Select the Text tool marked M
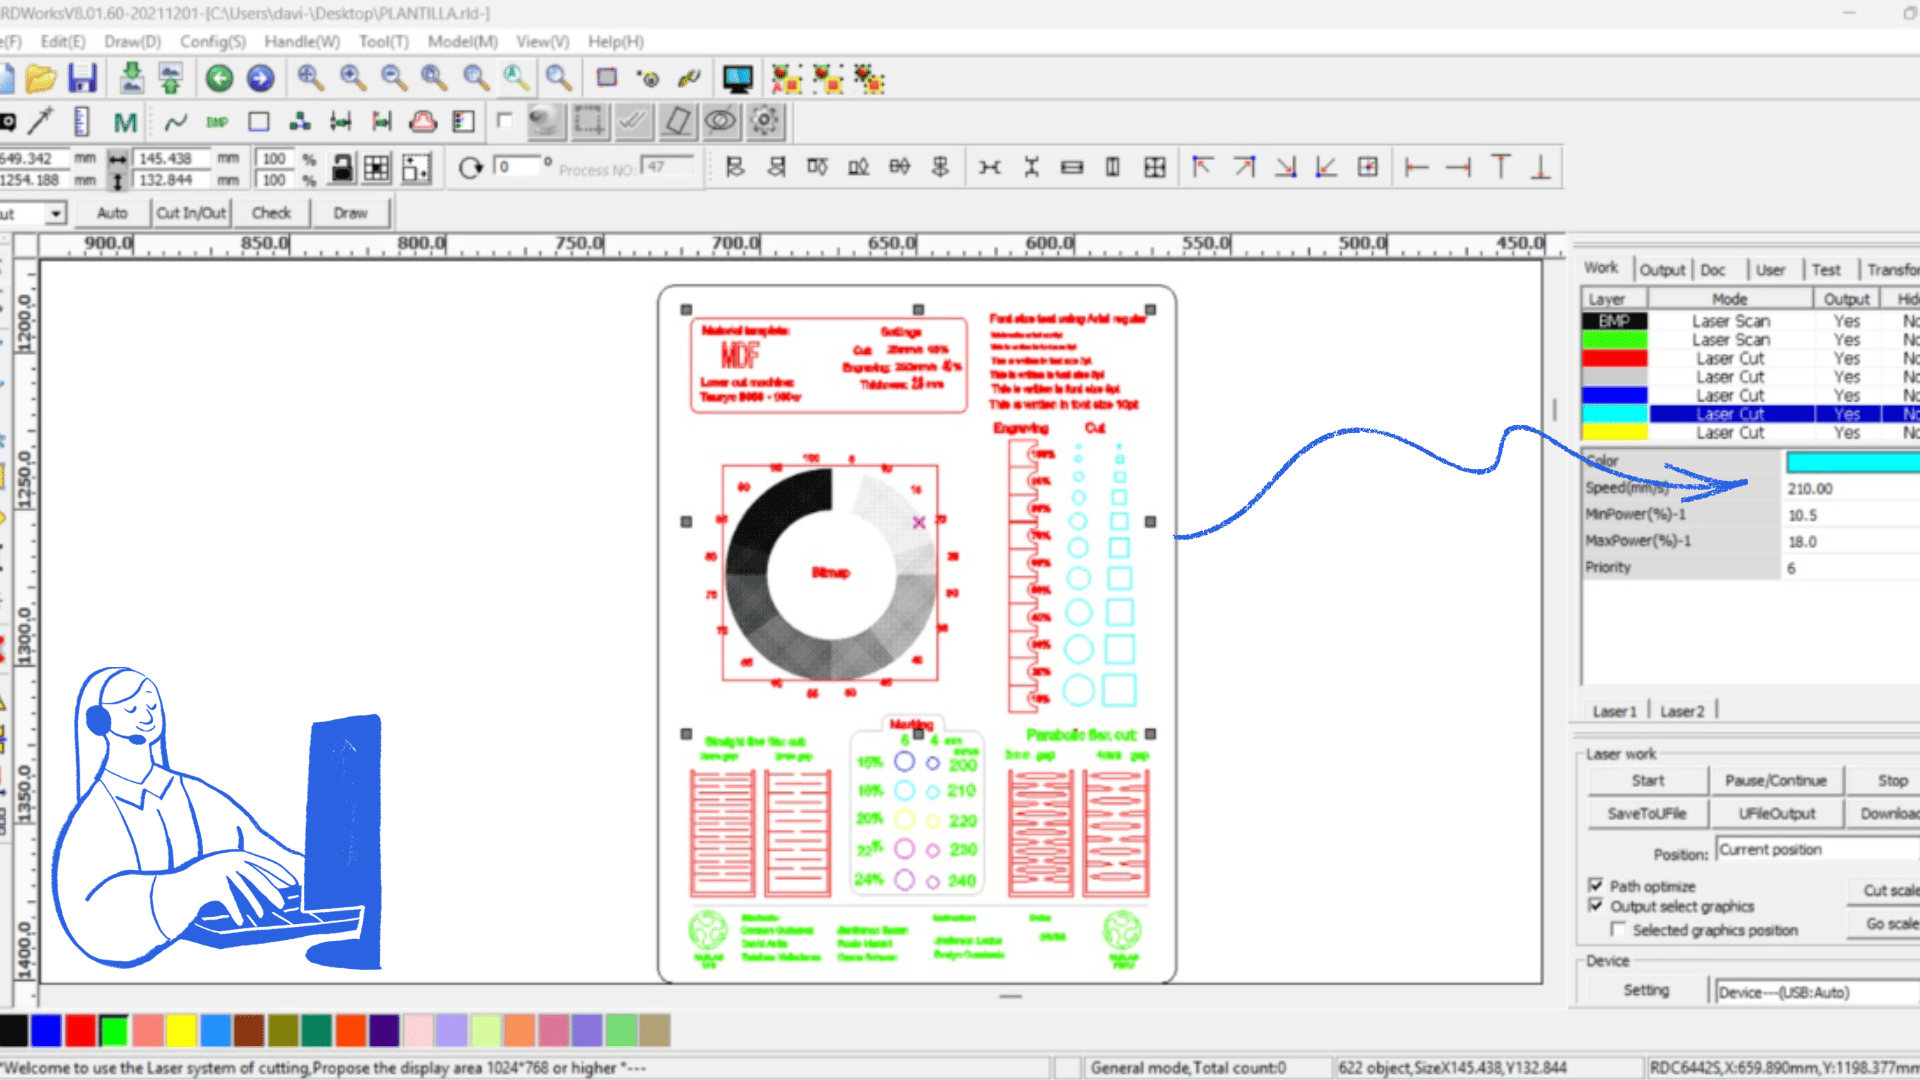The image size is (1920, 1080). click(x=125, y=122)
